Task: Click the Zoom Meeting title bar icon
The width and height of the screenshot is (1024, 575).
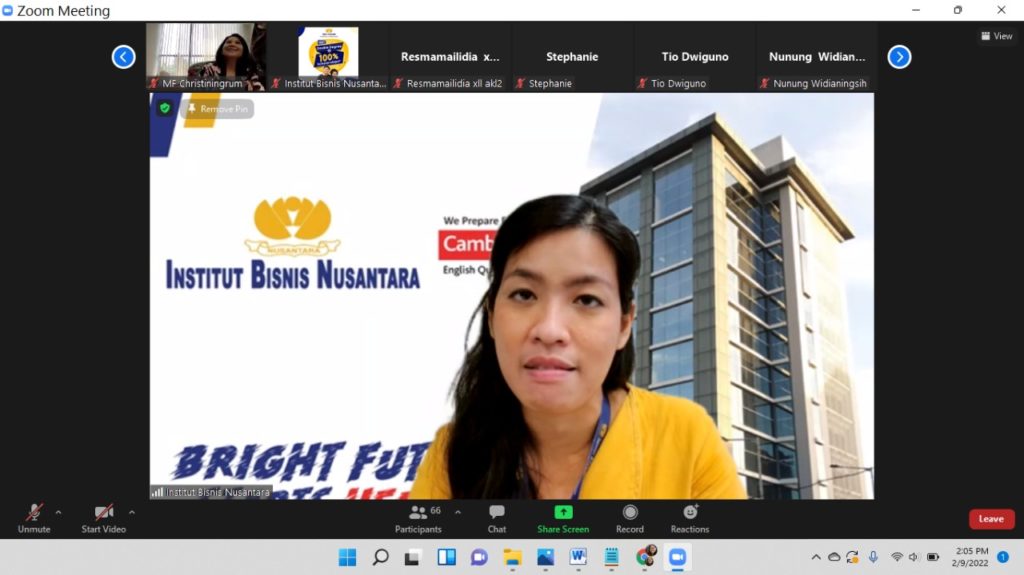Action: [8, 10]
